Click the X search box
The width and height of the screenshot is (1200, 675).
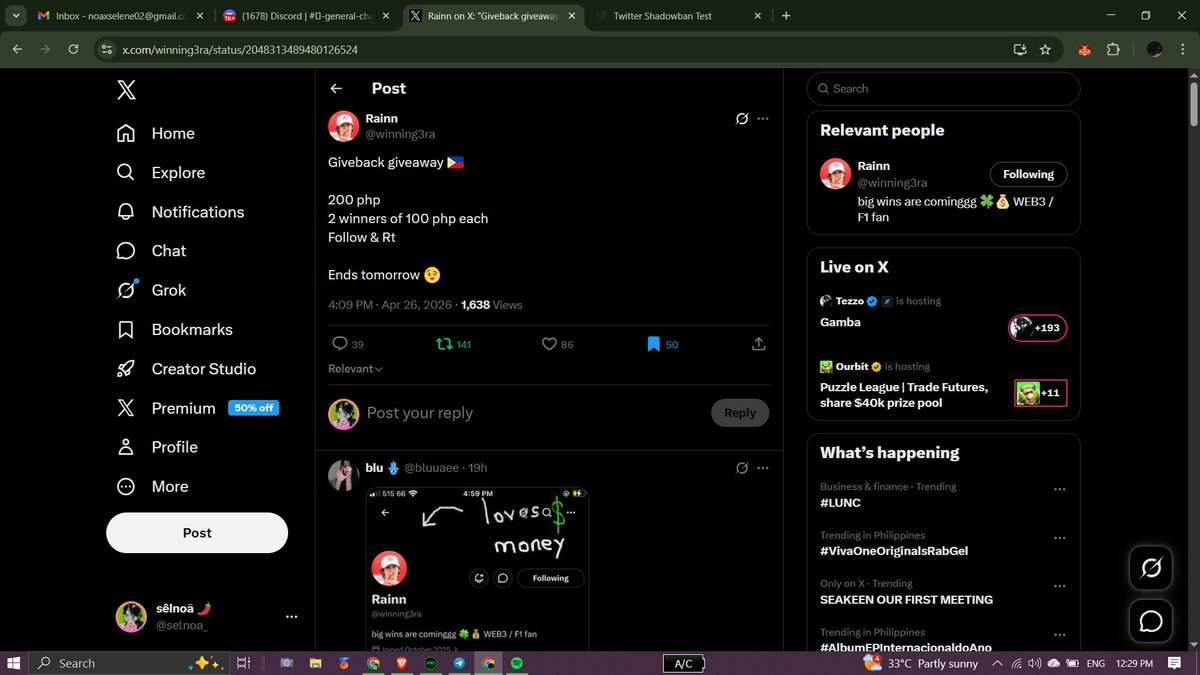pos(943,88)
